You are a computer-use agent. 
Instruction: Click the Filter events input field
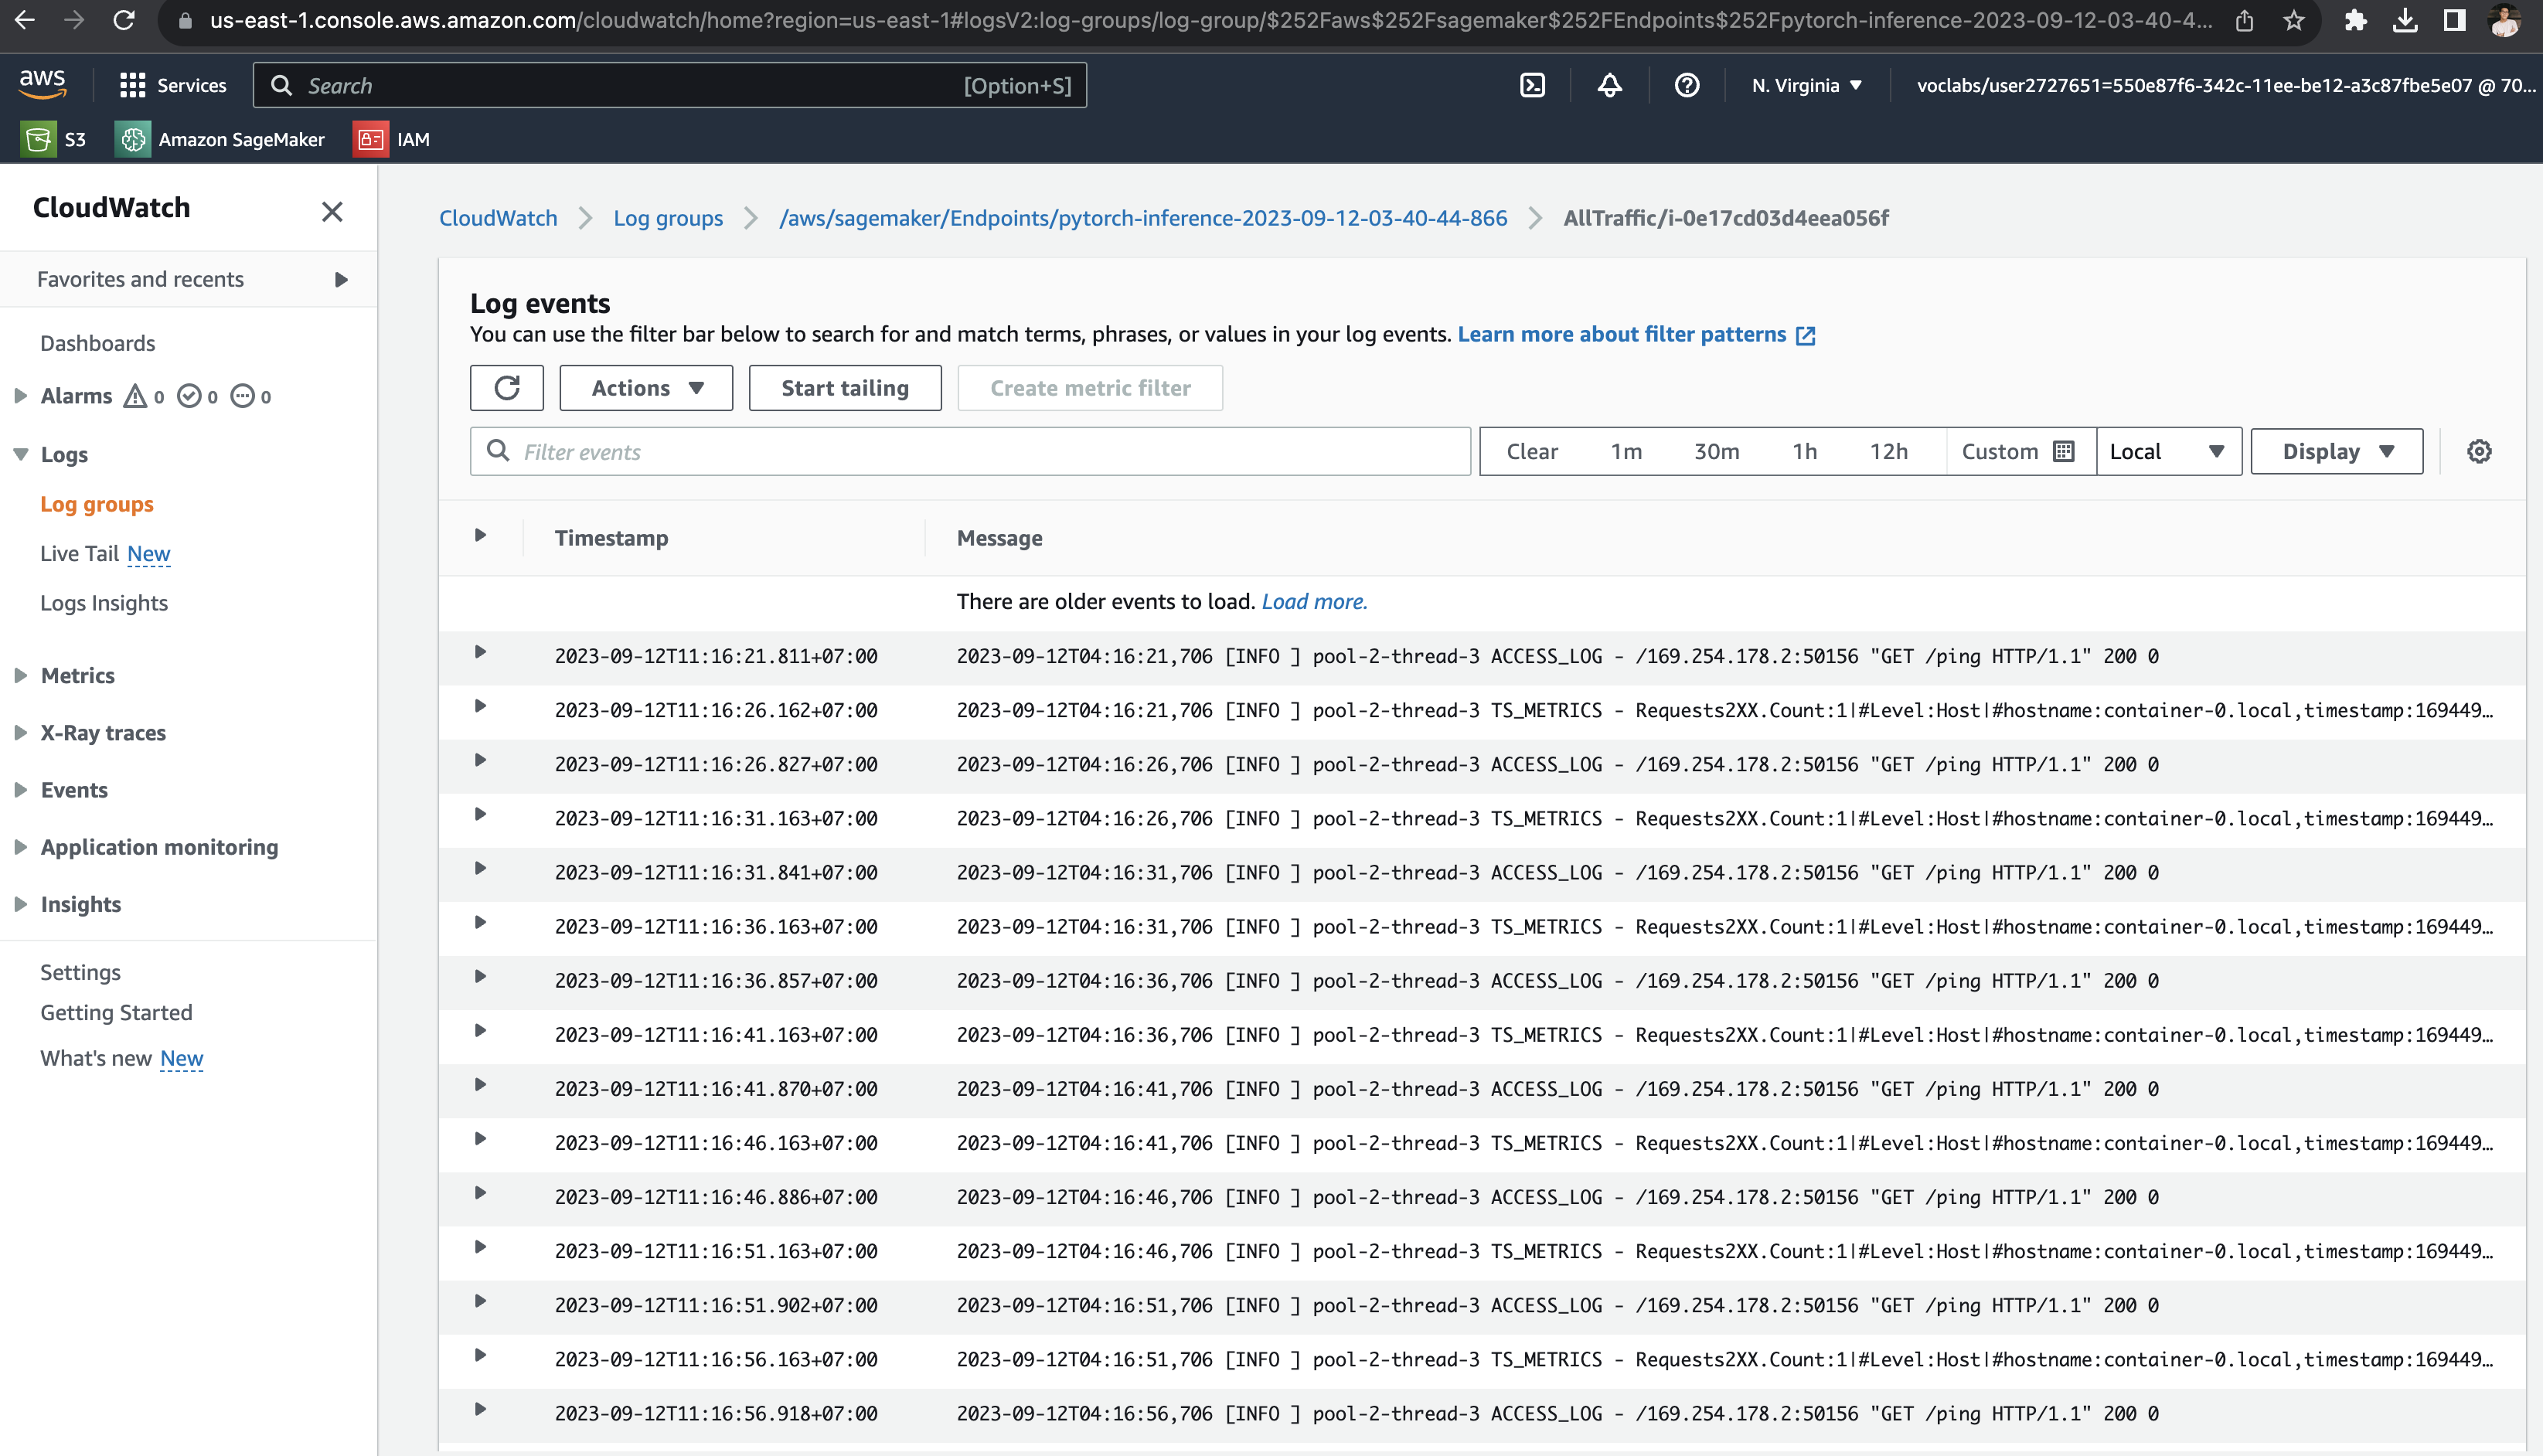(x=970, y=451)
